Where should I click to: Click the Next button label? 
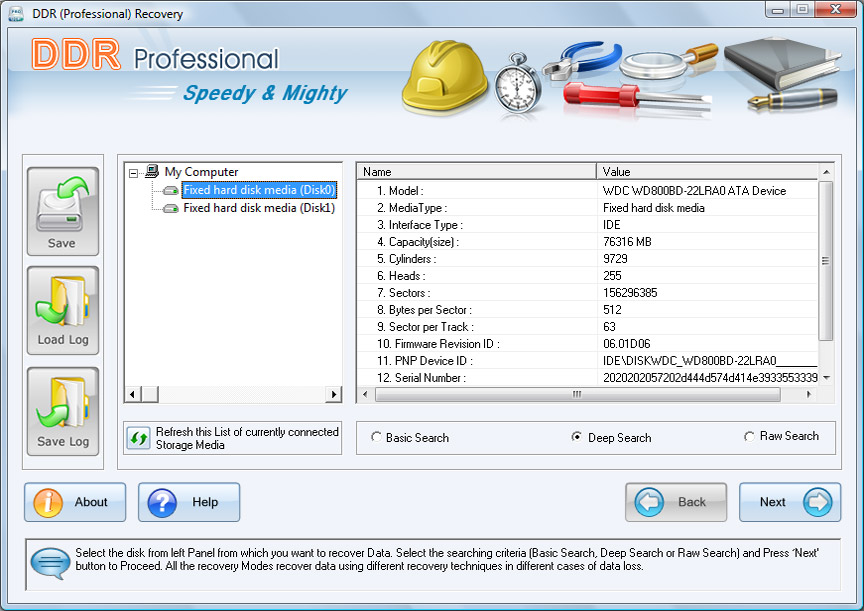(x=773, y=502)
